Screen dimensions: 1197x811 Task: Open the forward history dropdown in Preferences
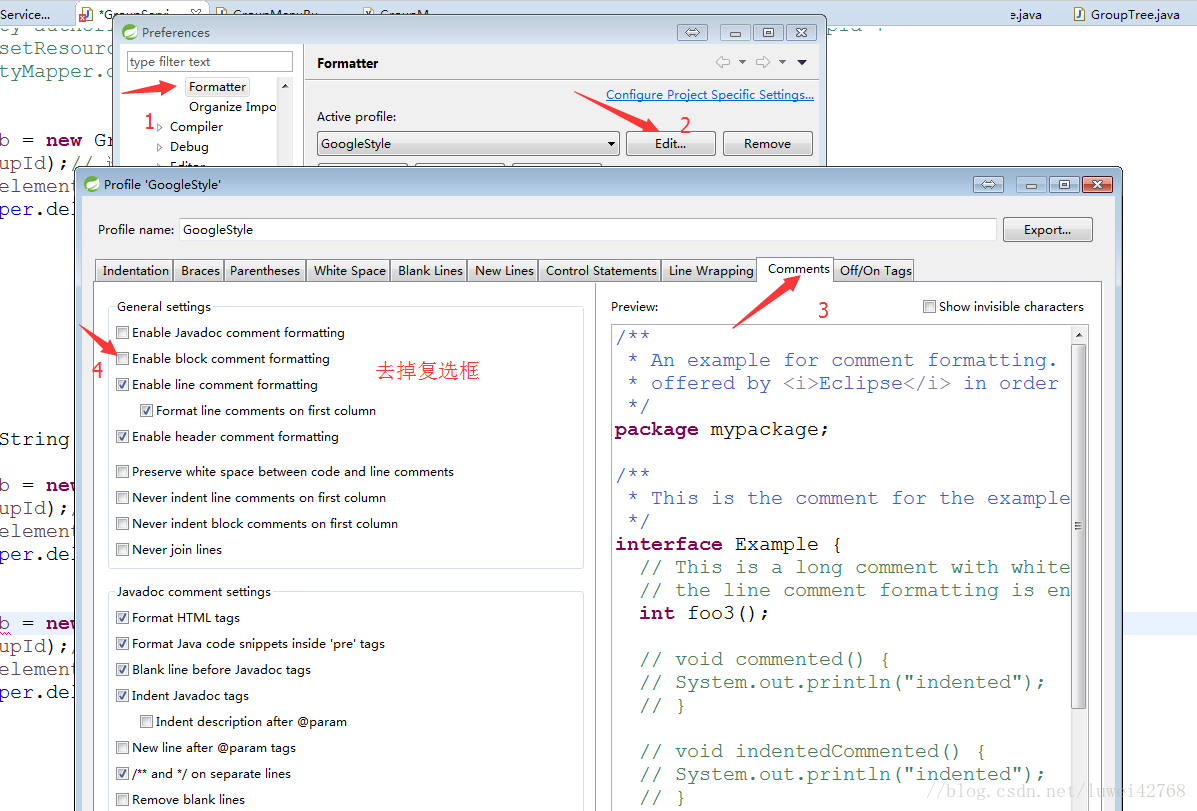782,62
